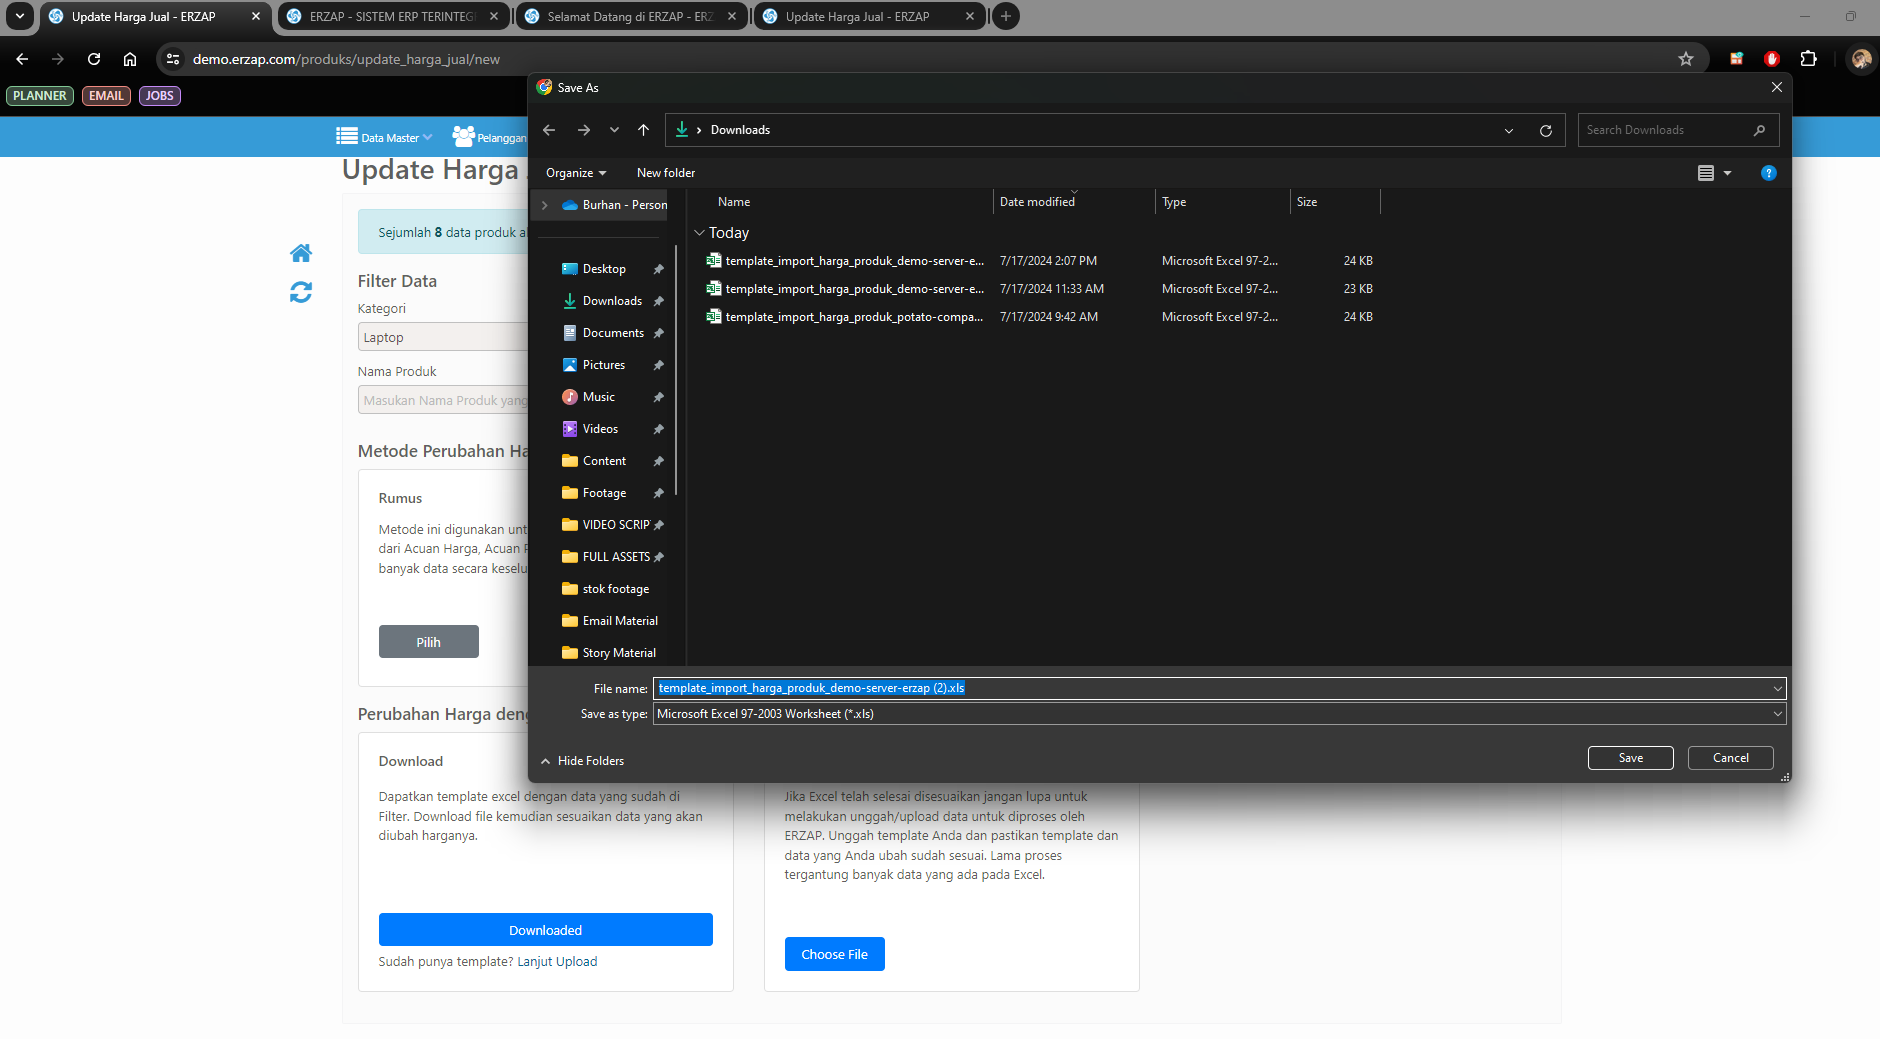Open the EMAIL bookmark
This screenshot has height=1039, width=1880.
click(x=106, y=96)
